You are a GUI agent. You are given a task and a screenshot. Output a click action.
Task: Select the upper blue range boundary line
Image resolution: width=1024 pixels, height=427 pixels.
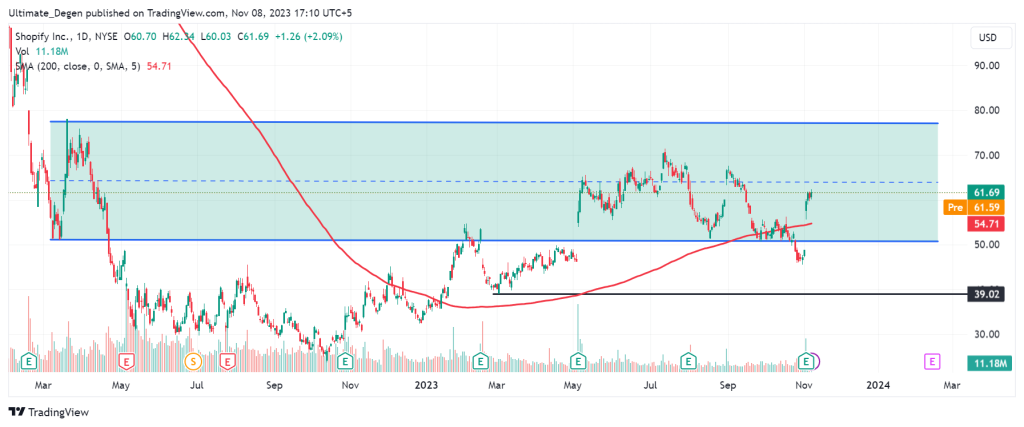(494, 122)
